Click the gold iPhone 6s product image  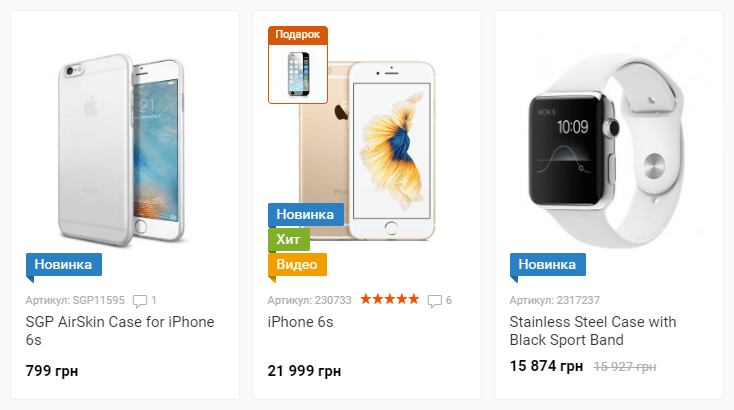point(368,151)
